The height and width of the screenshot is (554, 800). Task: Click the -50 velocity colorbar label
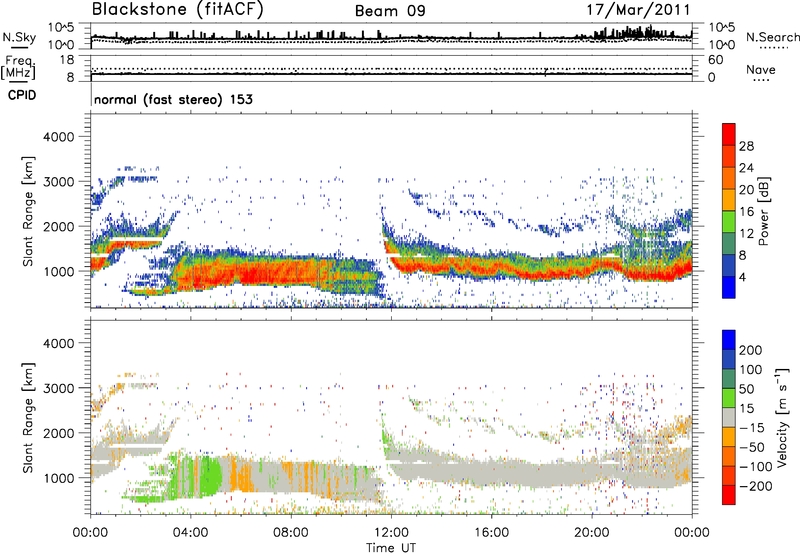pyautogui.click(x=752, y=447)
